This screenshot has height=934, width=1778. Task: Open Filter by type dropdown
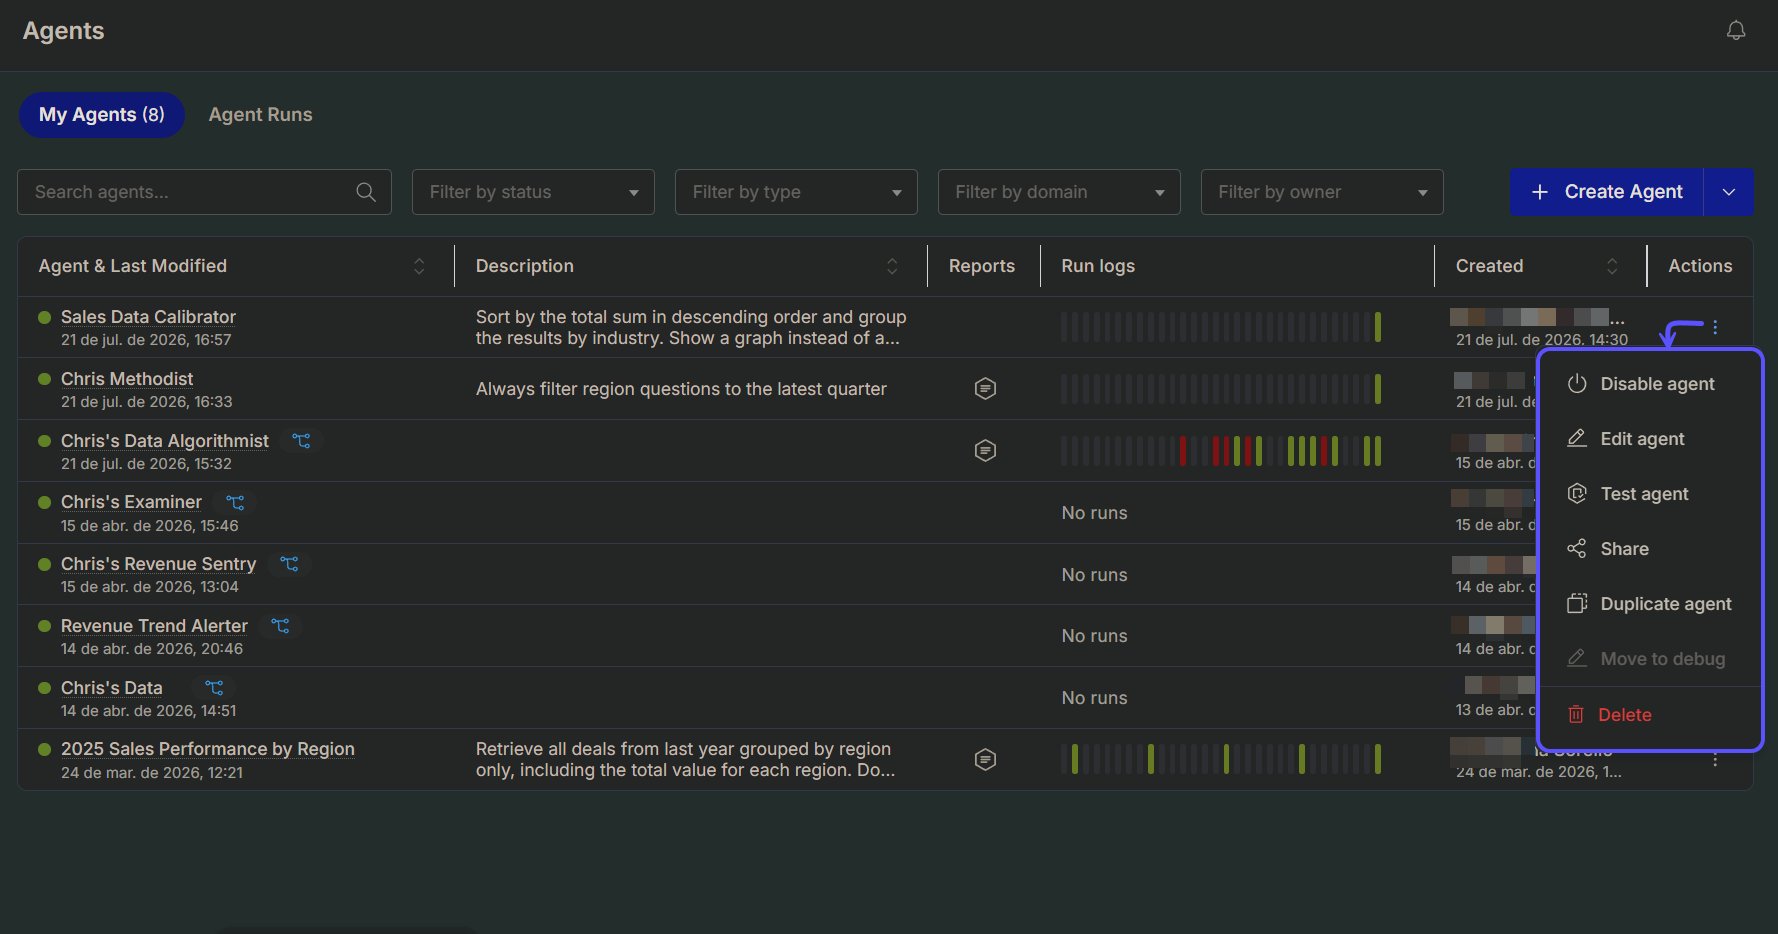pyautogui.click(x=796, y=192)
